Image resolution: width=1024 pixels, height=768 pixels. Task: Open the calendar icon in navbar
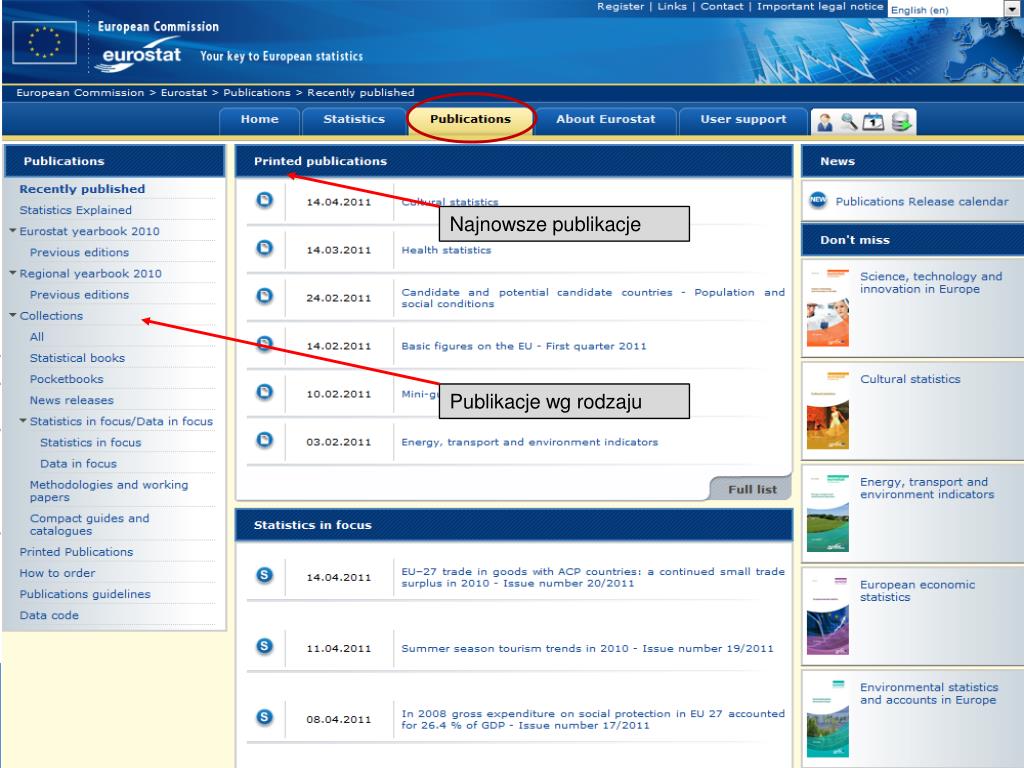tap(873, 121)
